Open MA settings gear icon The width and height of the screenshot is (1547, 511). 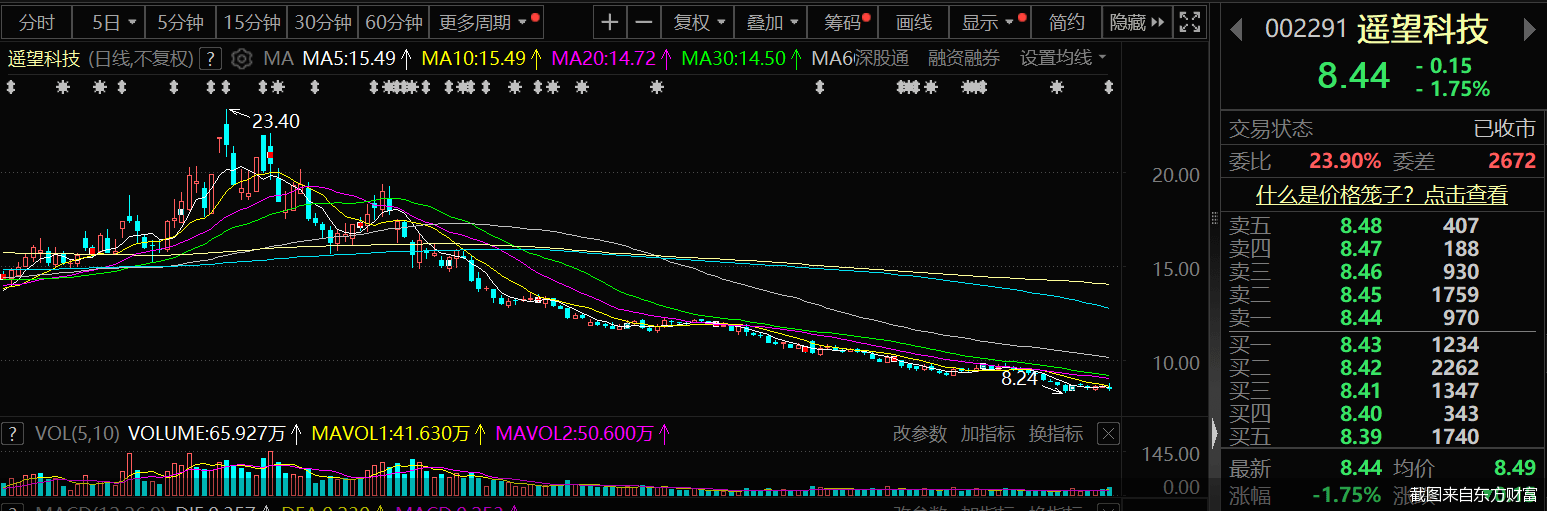pyautogui.click(x=241, y=59)
